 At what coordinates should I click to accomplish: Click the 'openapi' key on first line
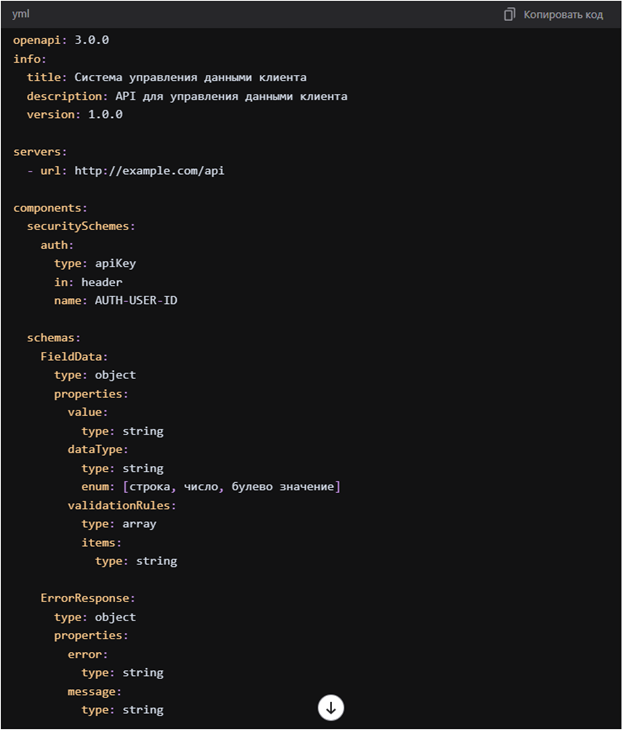[37, 41]
